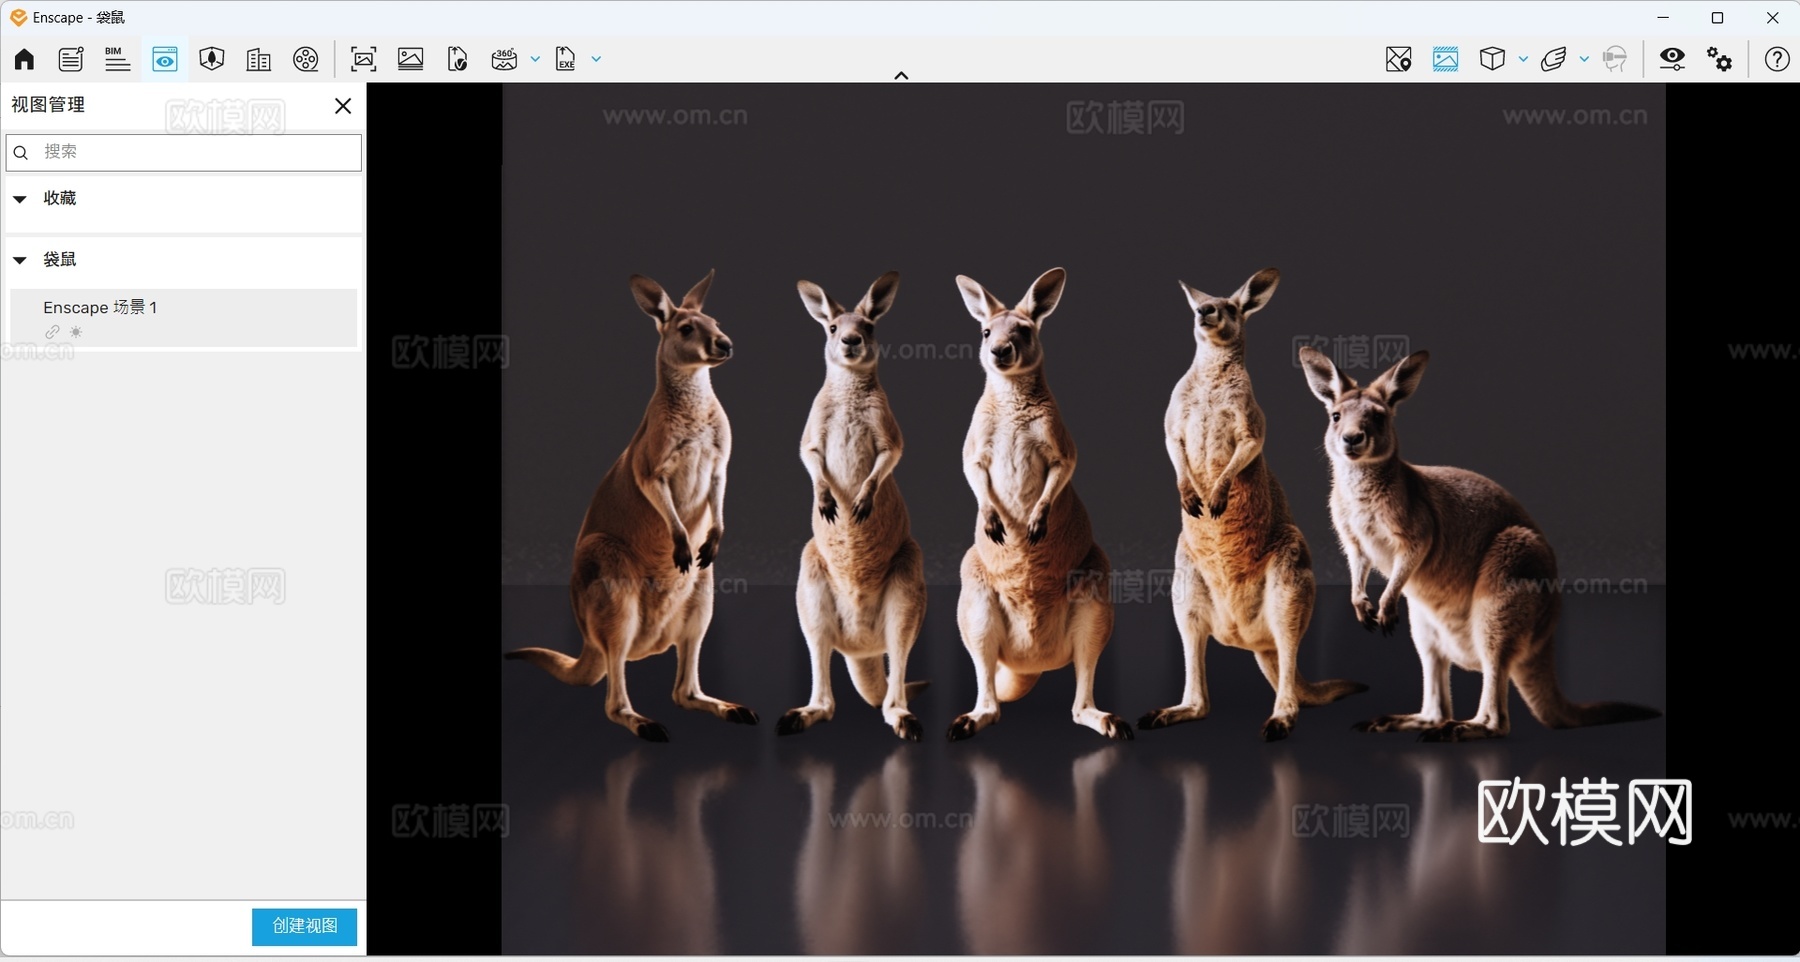
Task: Select the Enscape 场景 1 view
Action: pos(184,318)
